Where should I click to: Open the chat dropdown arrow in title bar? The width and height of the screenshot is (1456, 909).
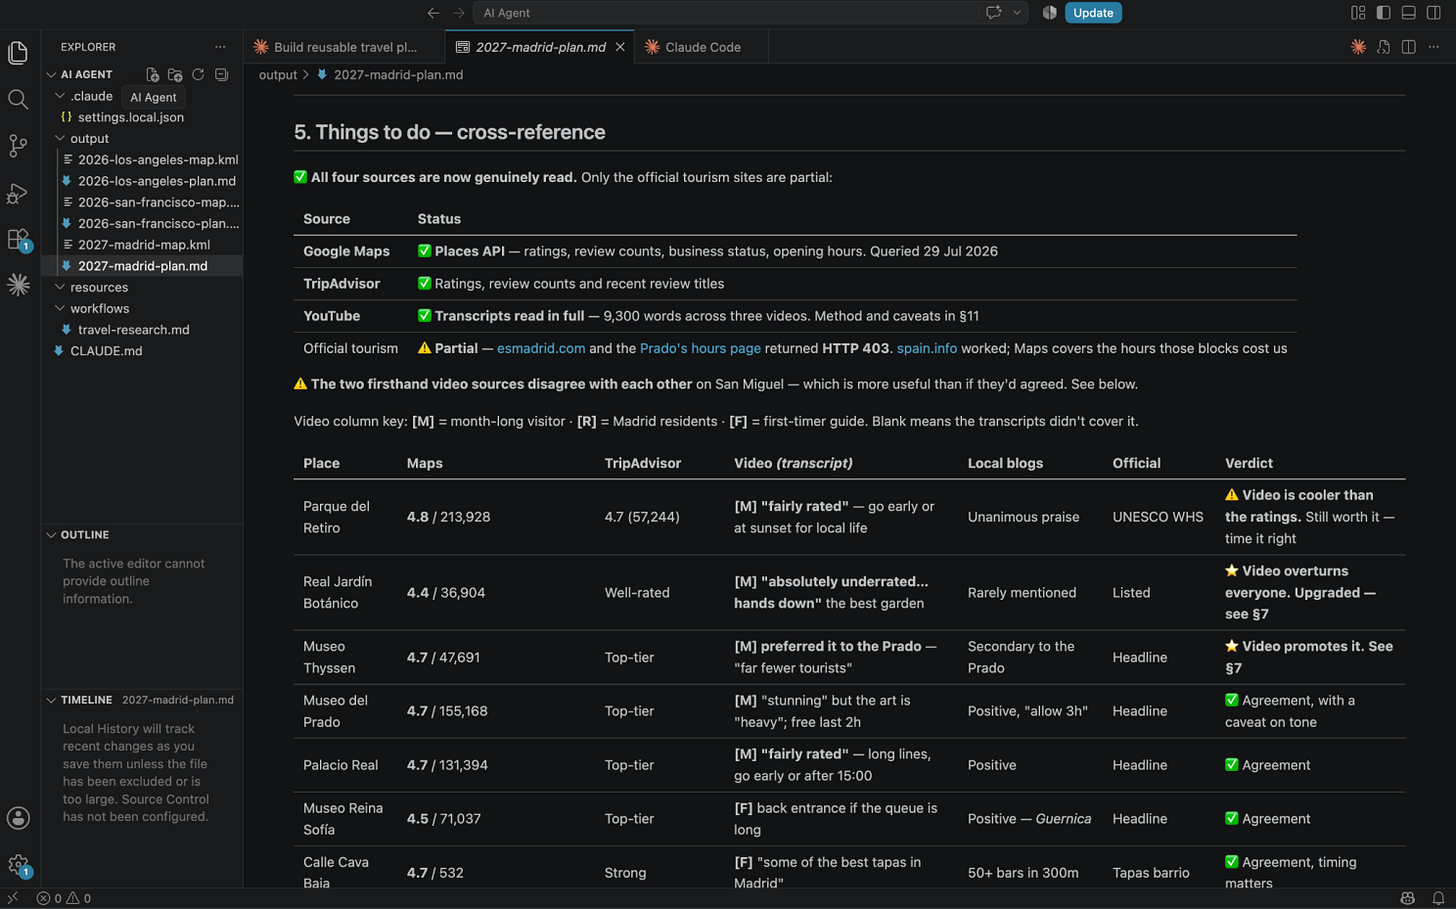pyautogui.click(x=1017, y=13)
